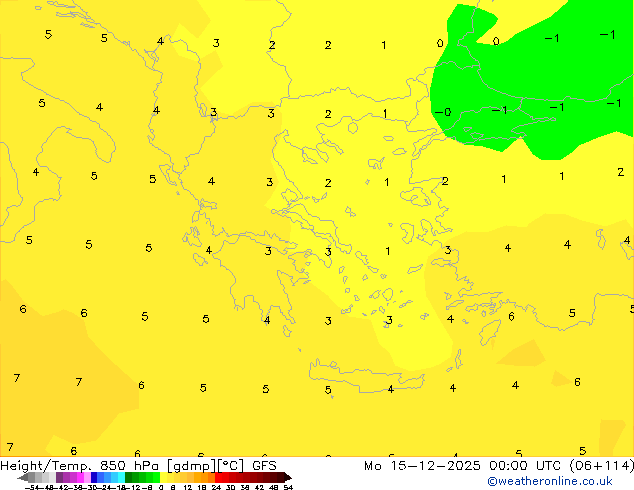Click the GFS model label in the title
Viewport: 634px width, 490px height.
pyautogui.click(x=264, y=466)
